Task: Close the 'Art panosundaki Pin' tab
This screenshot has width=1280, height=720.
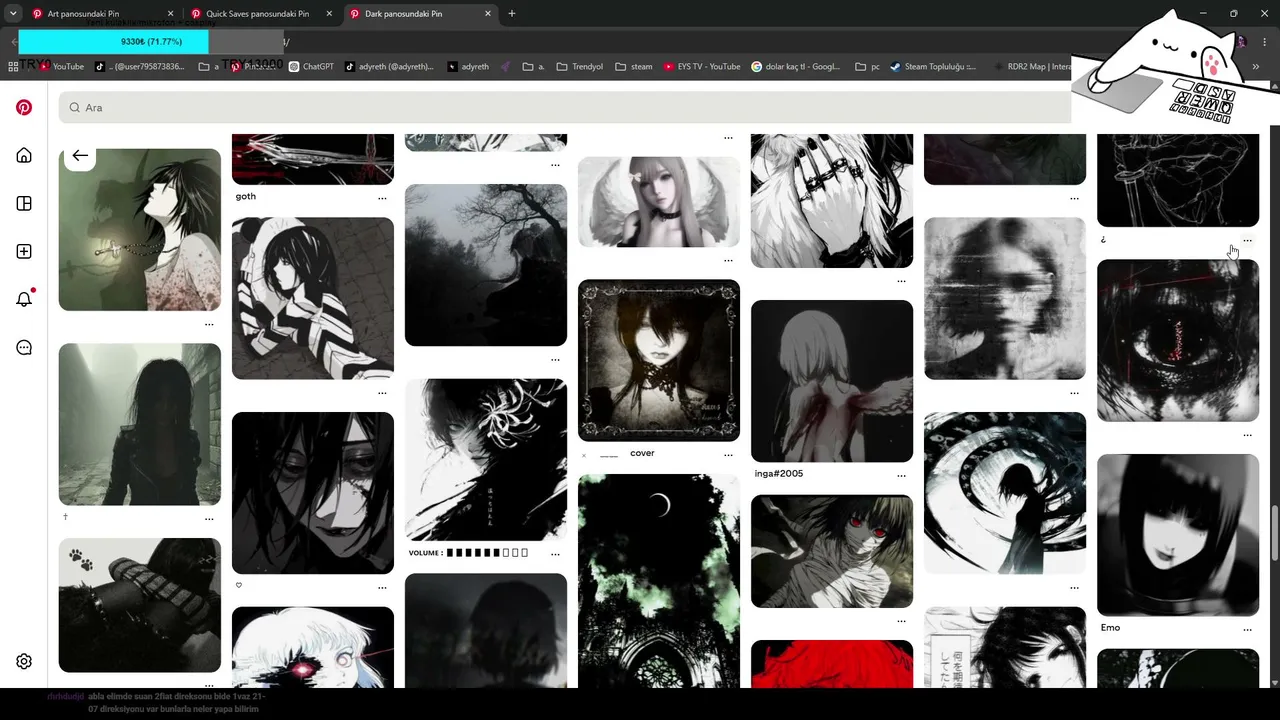Action: coord(170,14)
